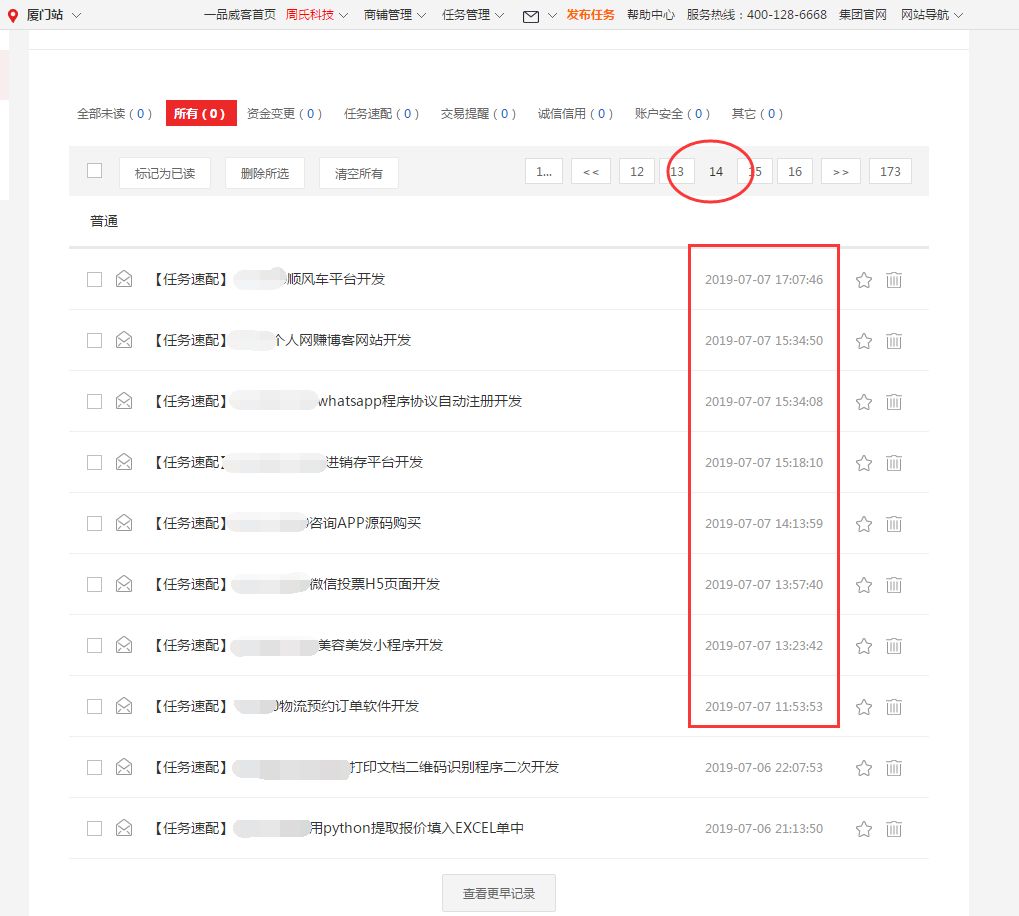Click the envelope icon on the 美容美发小程序开发 row

point(123,645)
